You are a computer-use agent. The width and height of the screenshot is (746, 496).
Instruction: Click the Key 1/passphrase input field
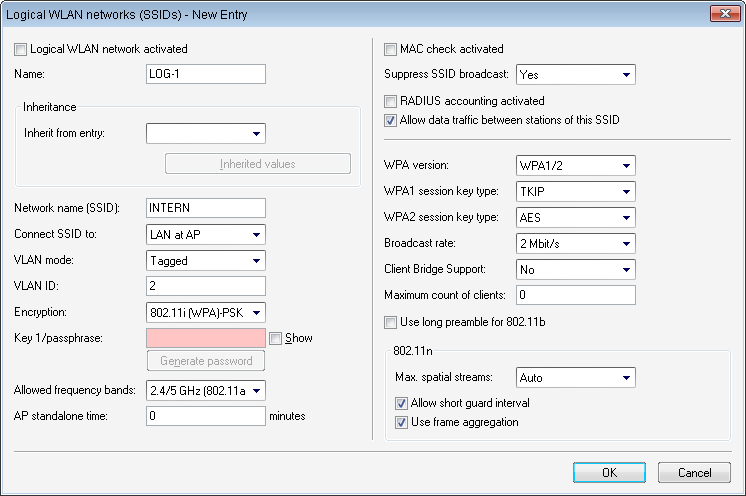coord(205,338)
